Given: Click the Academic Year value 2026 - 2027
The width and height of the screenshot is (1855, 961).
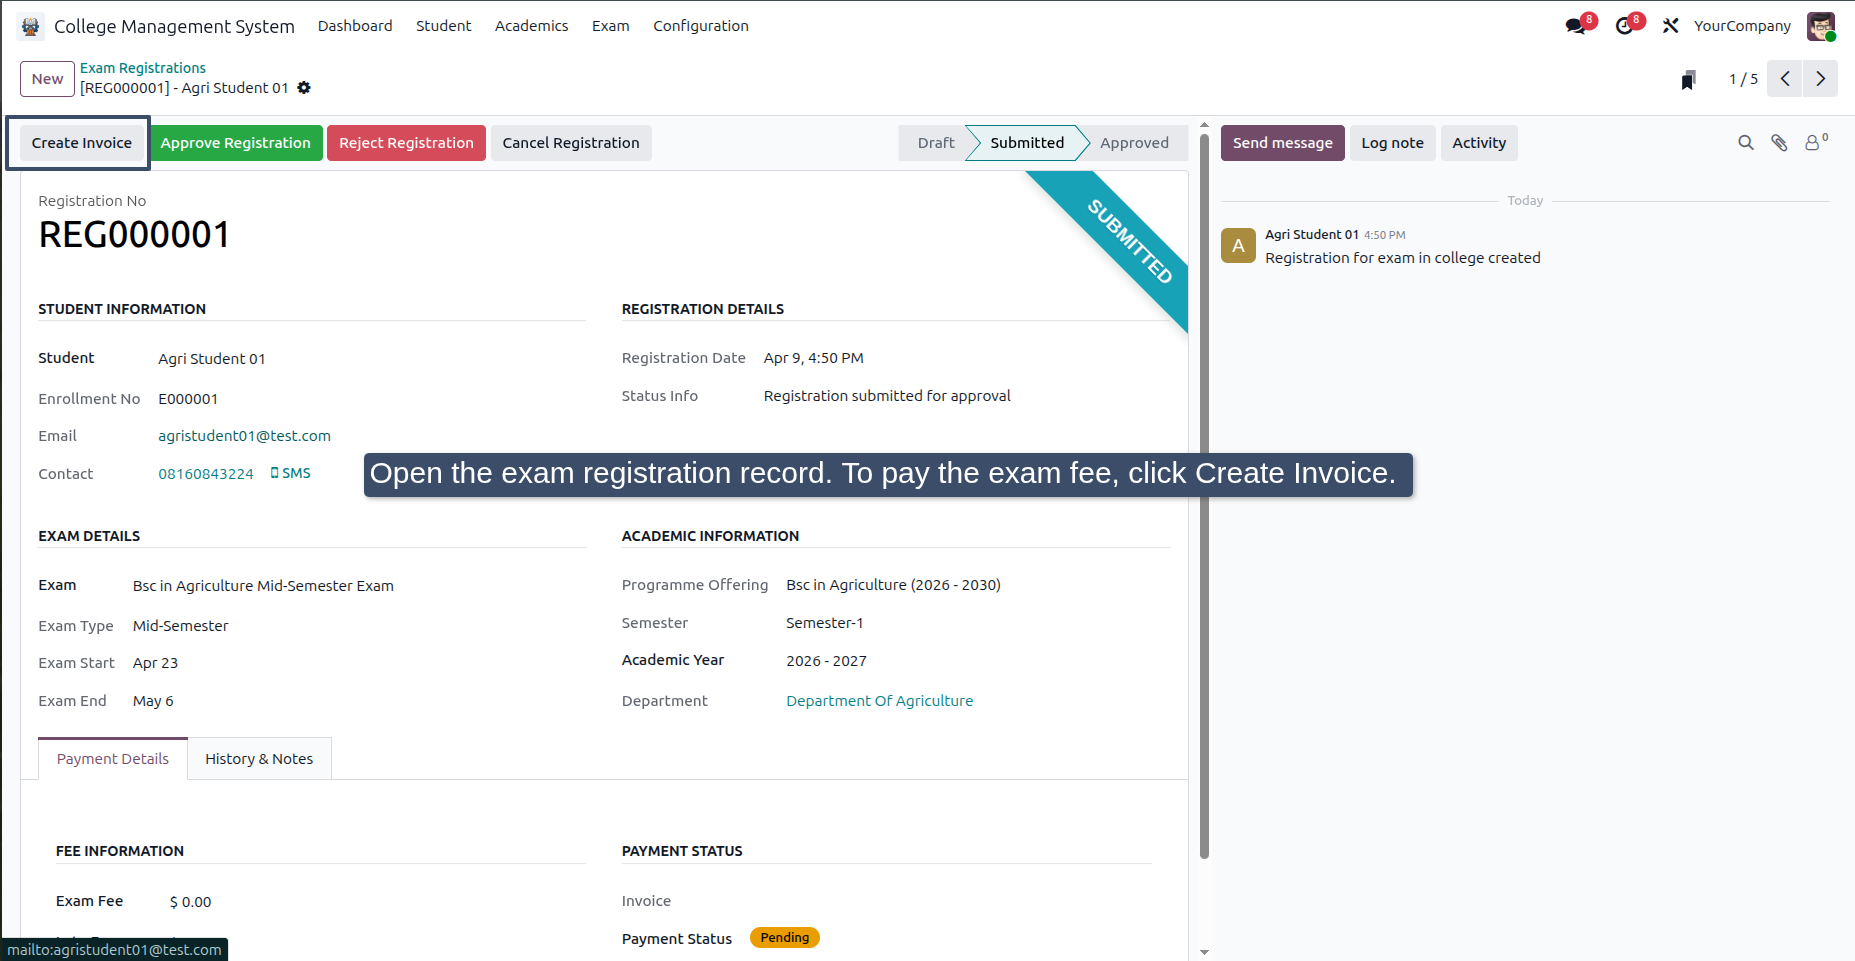Looking at the screenshot, I should coord(826,661).
